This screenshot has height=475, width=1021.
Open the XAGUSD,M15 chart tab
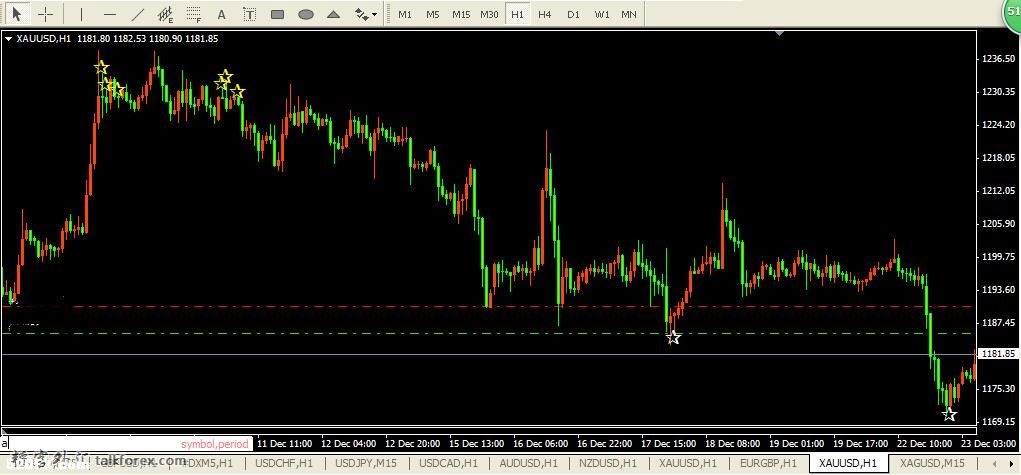(x=932, y=463)
